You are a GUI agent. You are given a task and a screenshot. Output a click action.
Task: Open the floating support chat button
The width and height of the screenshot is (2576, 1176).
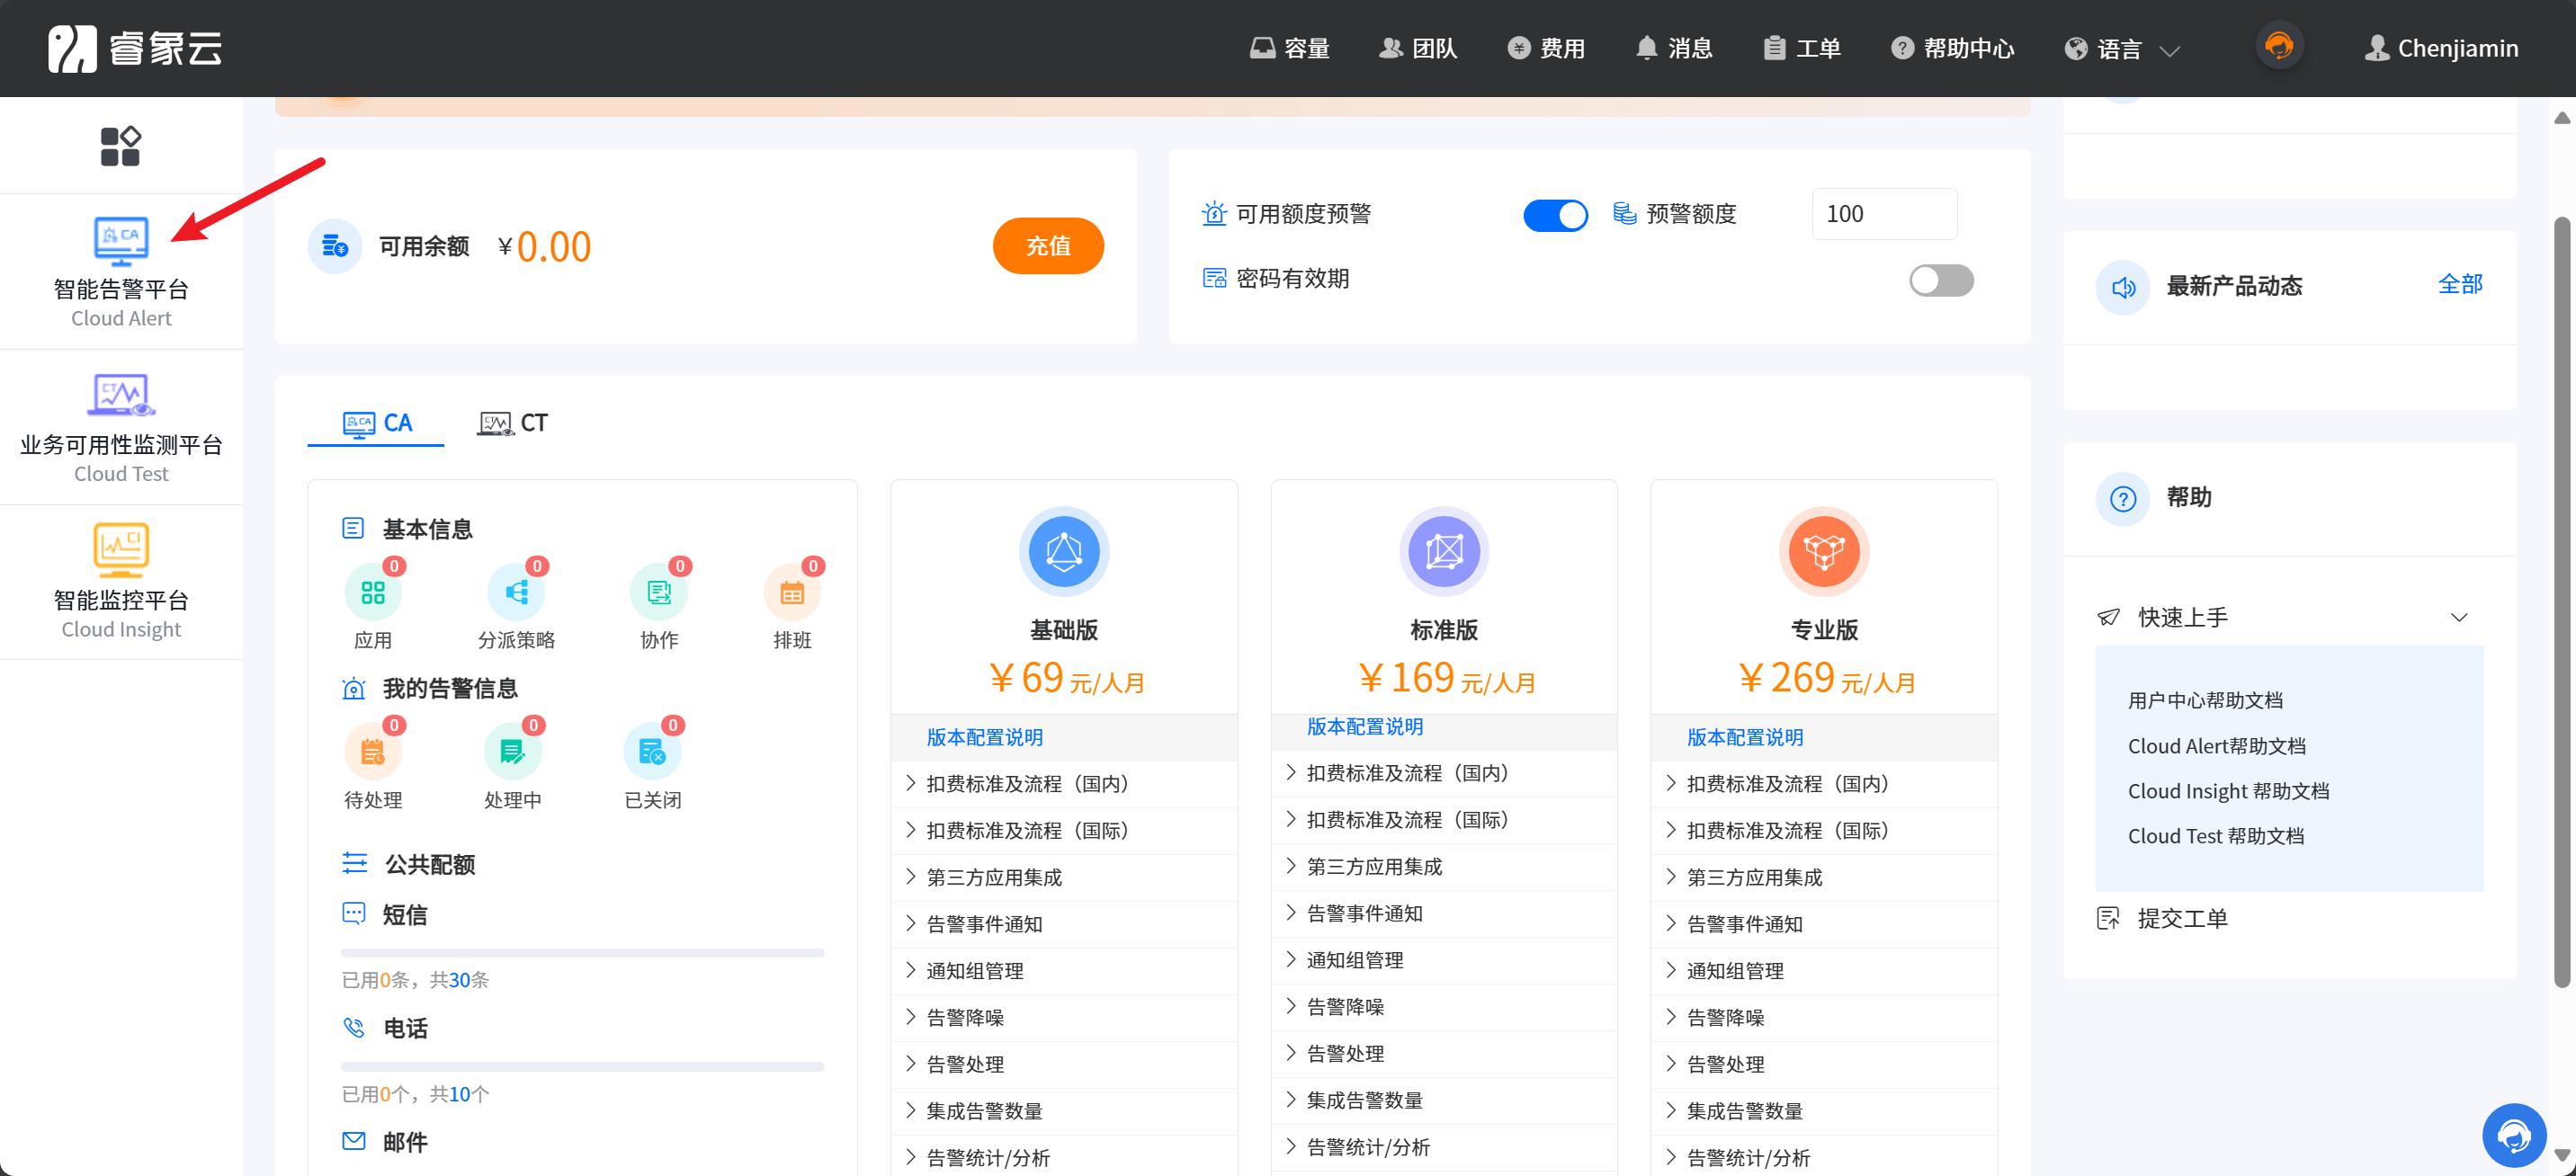click(x=2514, y=1135)
